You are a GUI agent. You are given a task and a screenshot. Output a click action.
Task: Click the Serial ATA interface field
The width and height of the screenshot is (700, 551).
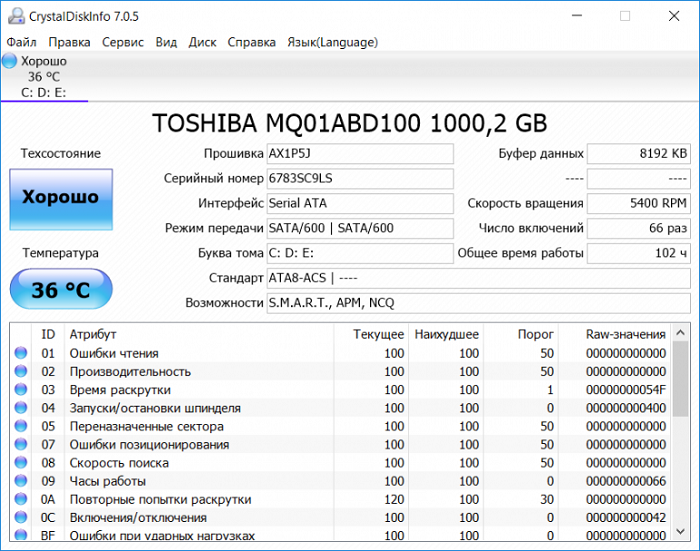pyautogui.click(x=360, y=204)
